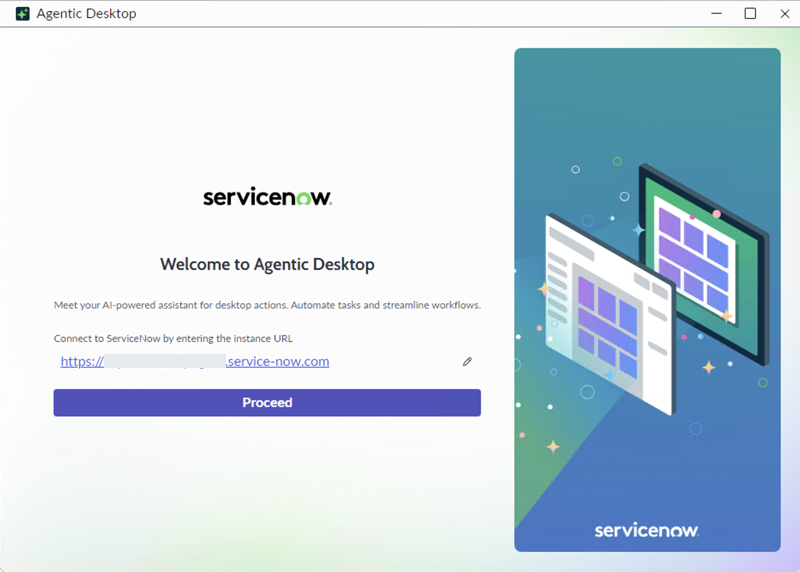
Task: Click the white ServiceNow logo on the illustration panel
Action: pyautogui.click(x=646, y=530)
